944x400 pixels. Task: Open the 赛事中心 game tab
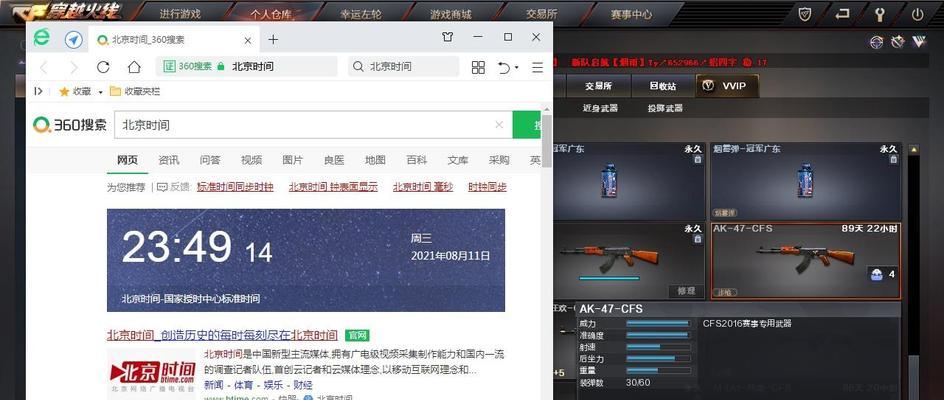[x=631, y=13]
